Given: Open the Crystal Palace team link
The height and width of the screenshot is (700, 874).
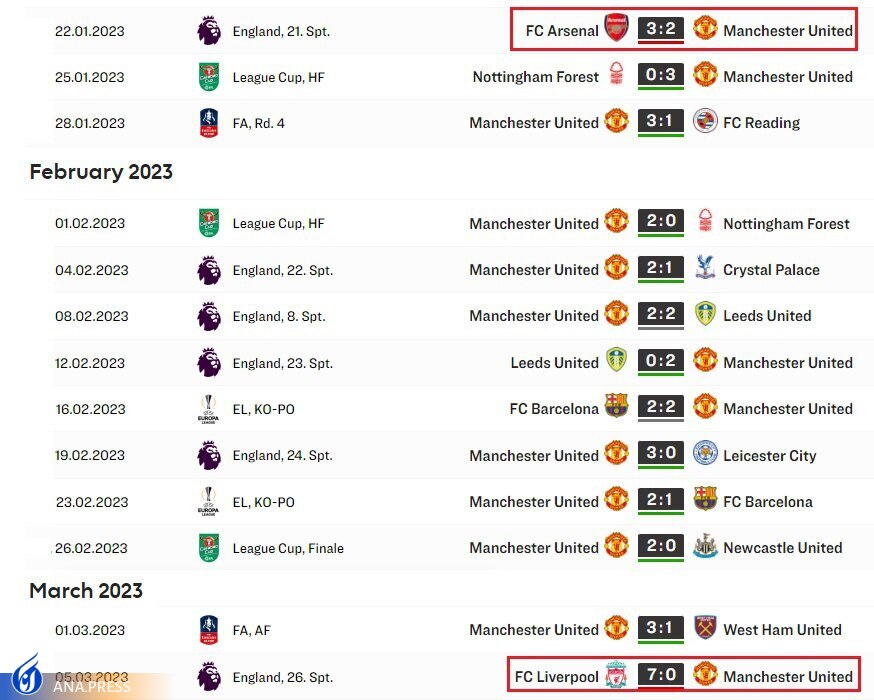Looking at the screenshot, I should (771, 270).
